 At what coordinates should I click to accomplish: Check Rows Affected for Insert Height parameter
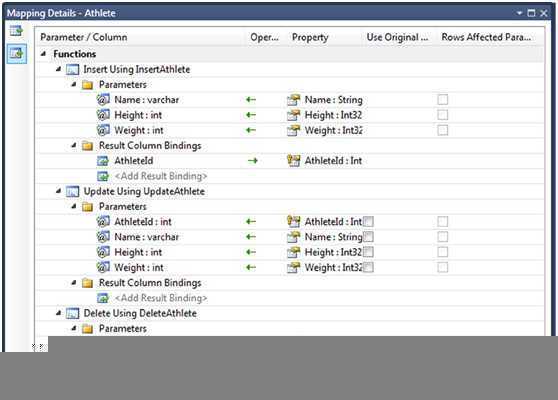[443, 115]
